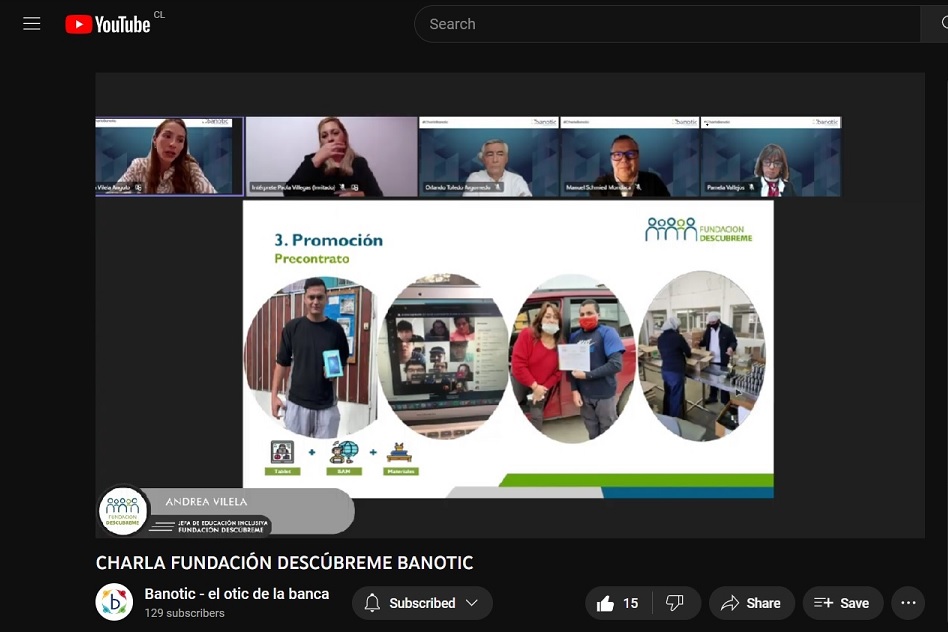The image size is (948, 632).
Task: Click Pamela's webcam thumbnail at the far right
Action: point(770,157)
